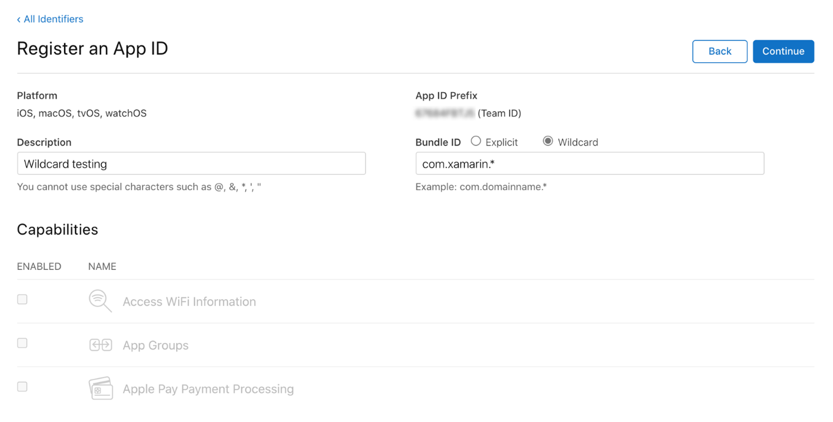The width and height of the screenshot is (833, 422).
Task: Click the Register an App ID heading
Action: point(92,48)
